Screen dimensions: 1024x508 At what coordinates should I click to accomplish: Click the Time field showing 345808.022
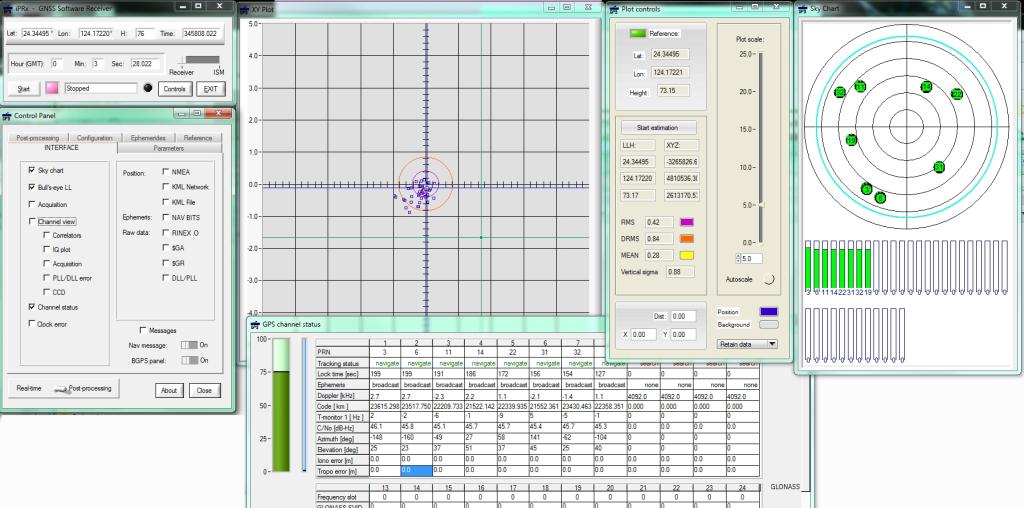tap(201, 33)
